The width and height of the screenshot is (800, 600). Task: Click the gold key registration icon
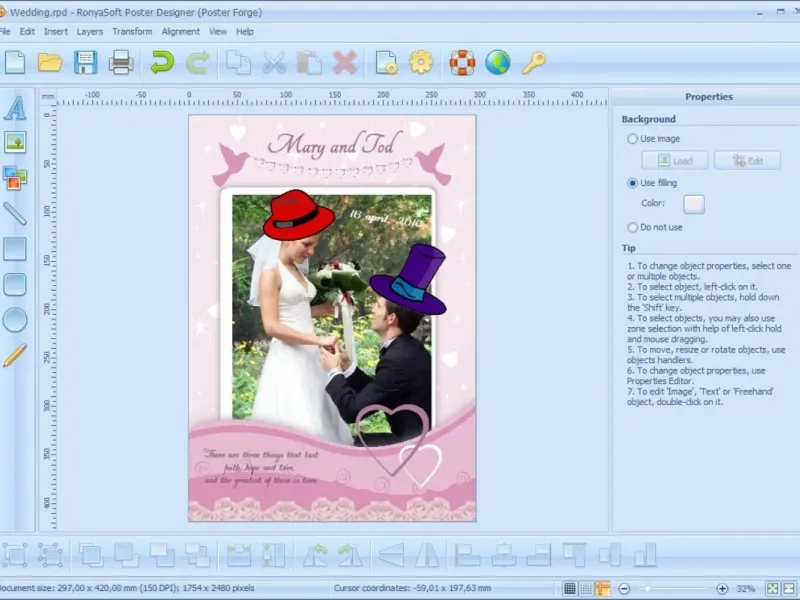click(534, 63)
